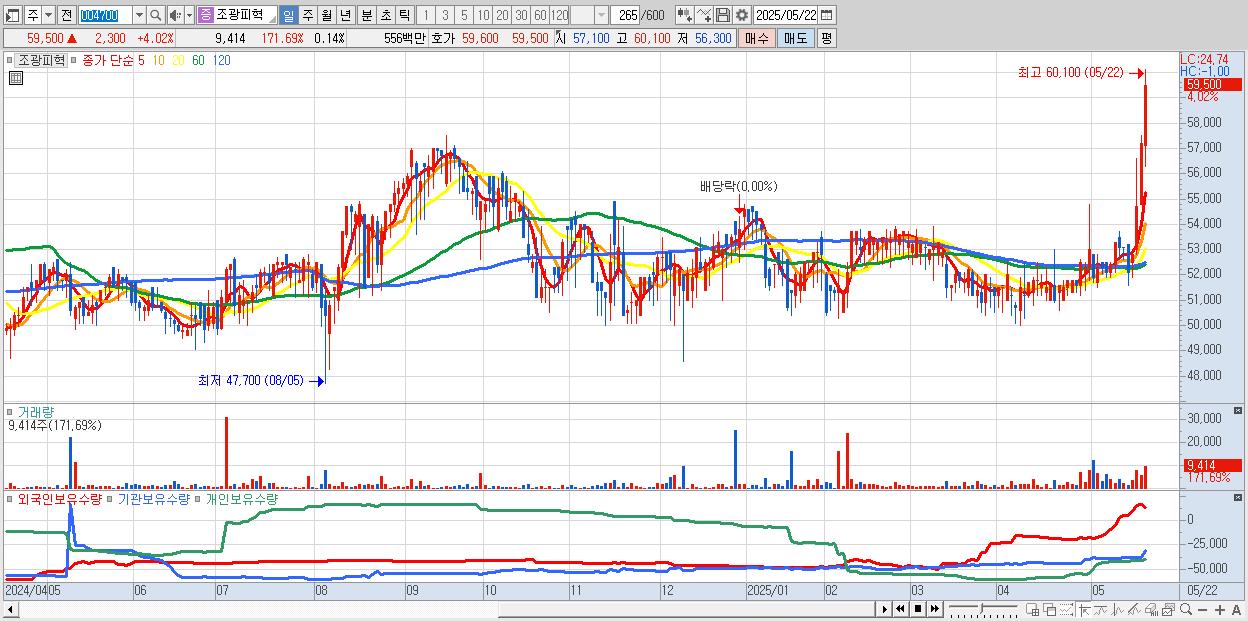Select the 월 monthly chart tab

pyautogui.click(x=326, y=15)
